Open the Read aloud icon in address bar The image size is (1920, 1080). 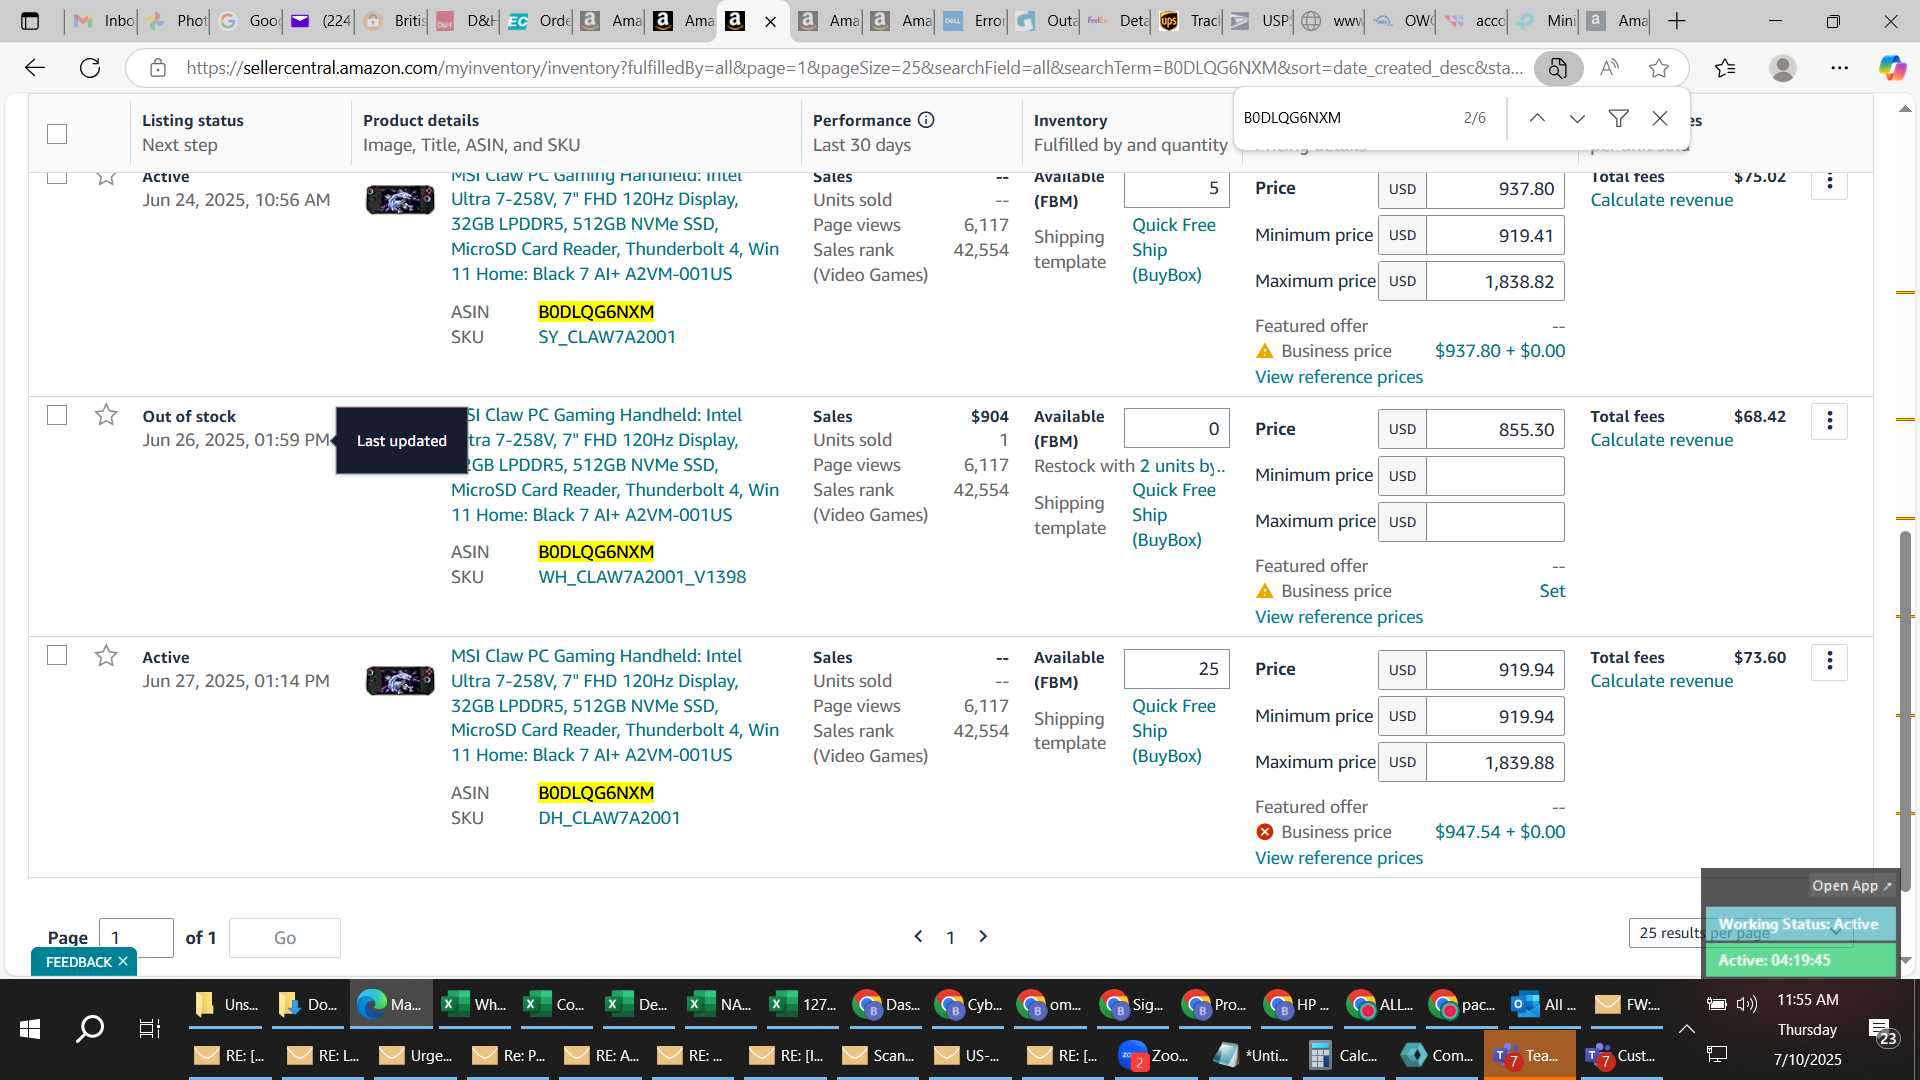1609,68
